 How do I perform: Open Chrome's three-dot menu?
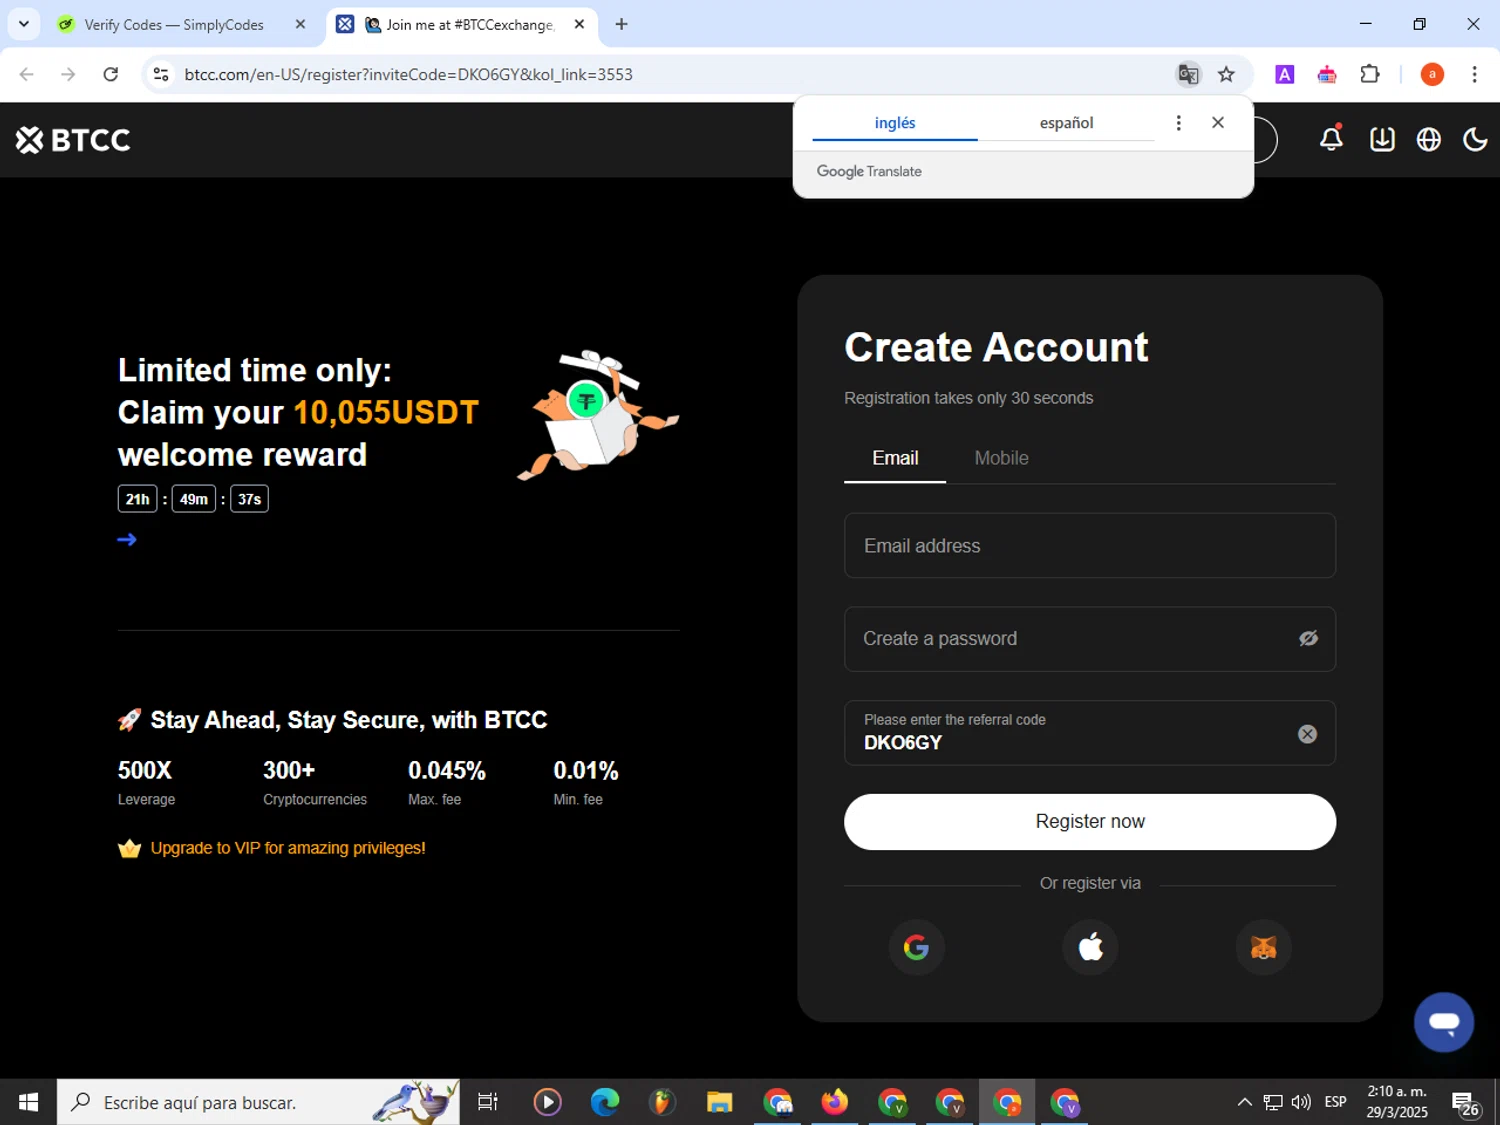click(x=1474, y=74)
